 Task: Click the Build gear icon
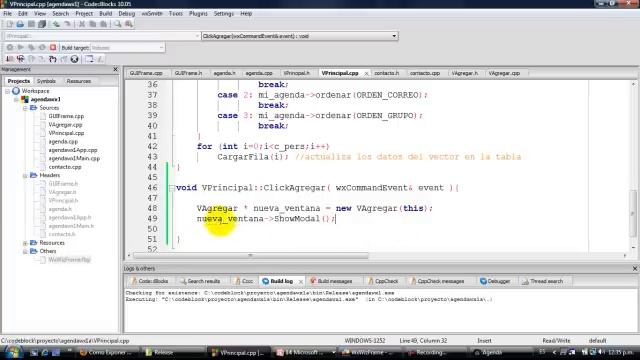coord(10,47)
